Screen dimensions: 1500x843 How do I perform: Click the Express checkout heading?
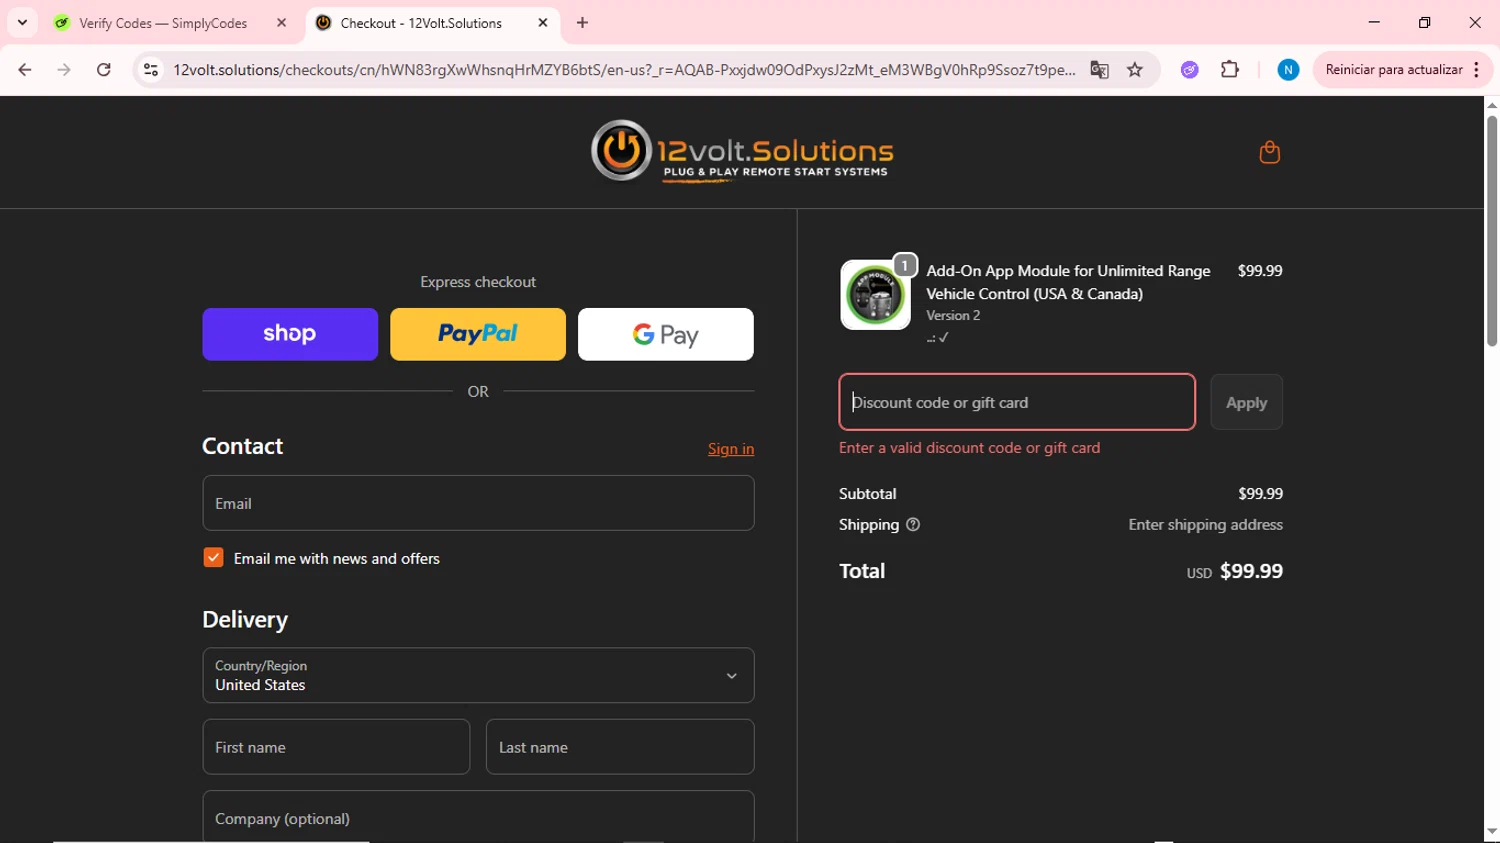478,282
